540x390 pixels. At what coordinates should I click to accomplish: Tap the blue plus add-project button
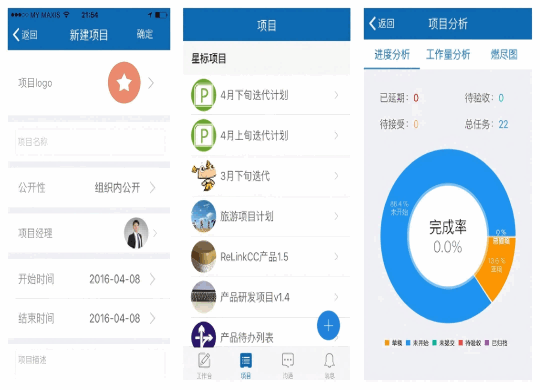pyautogui.click(x=328, y=325)
